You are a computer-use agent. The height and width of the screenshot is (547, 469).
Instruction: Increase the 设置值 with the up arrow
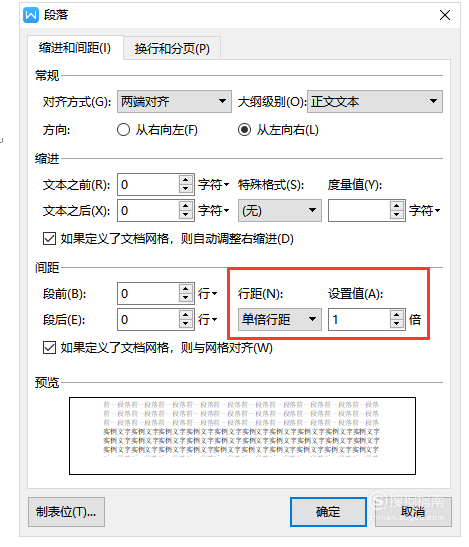pos(397,315)
